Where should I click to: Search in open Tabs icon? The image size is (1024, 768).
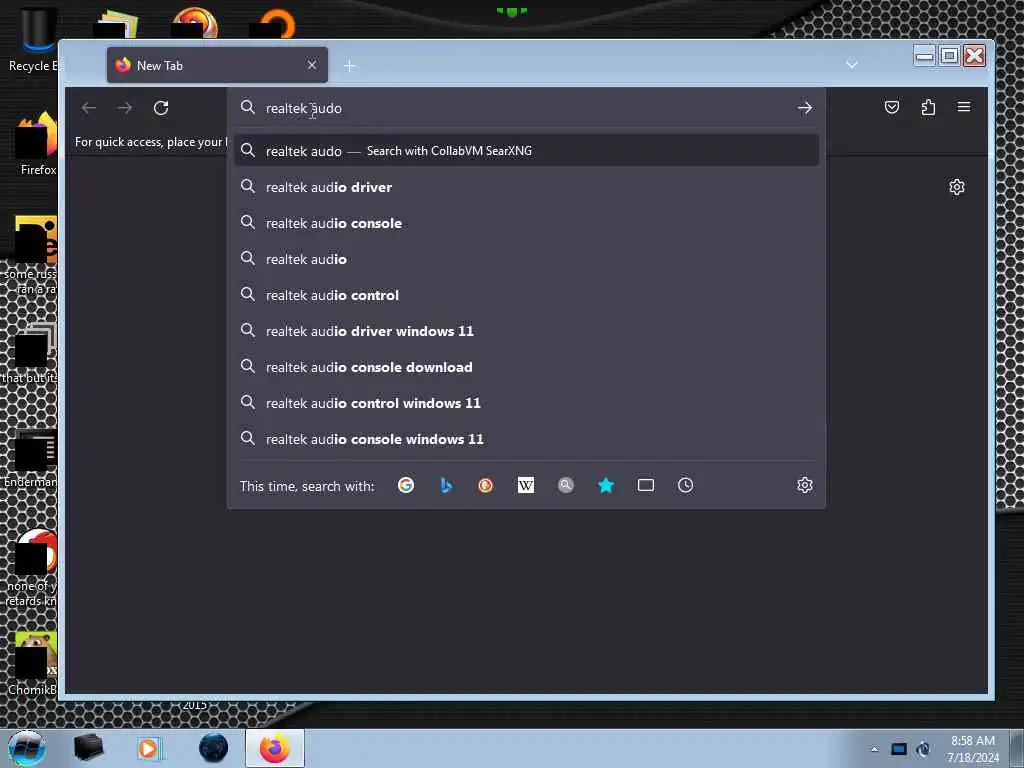click(646, 485)
